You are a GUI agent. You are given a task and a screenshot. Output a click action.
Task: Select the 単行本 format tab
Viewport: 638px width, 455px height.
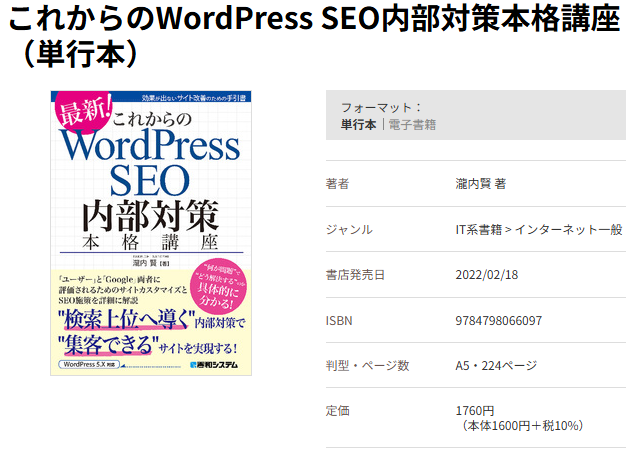click(358, 125)
